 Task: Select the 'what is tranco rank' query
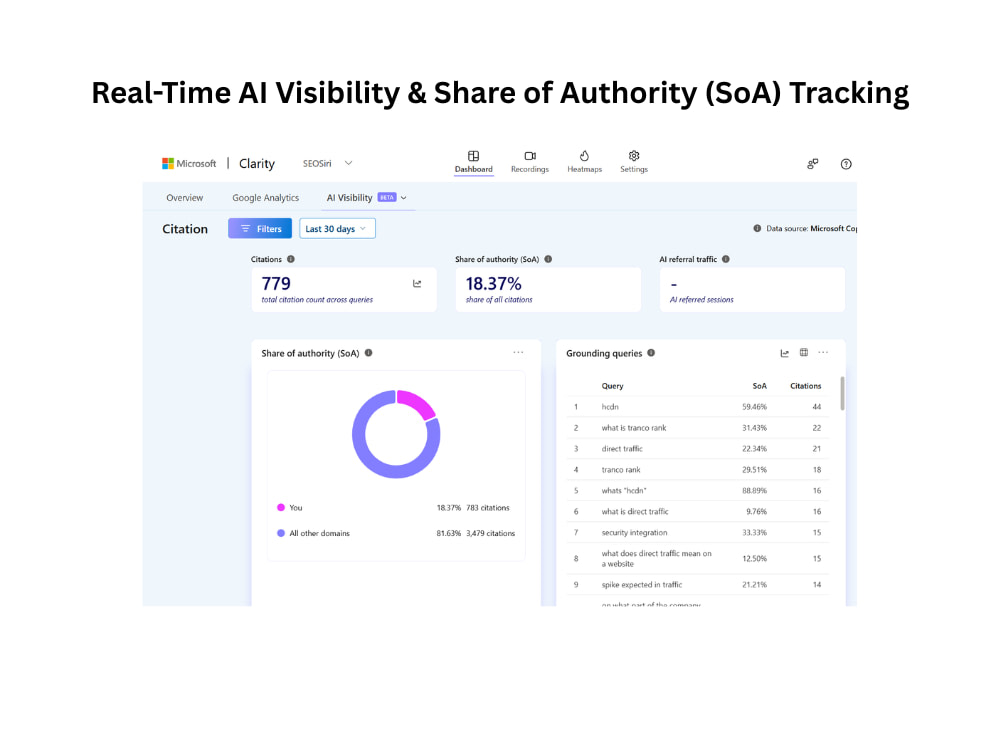click(697, 428)
